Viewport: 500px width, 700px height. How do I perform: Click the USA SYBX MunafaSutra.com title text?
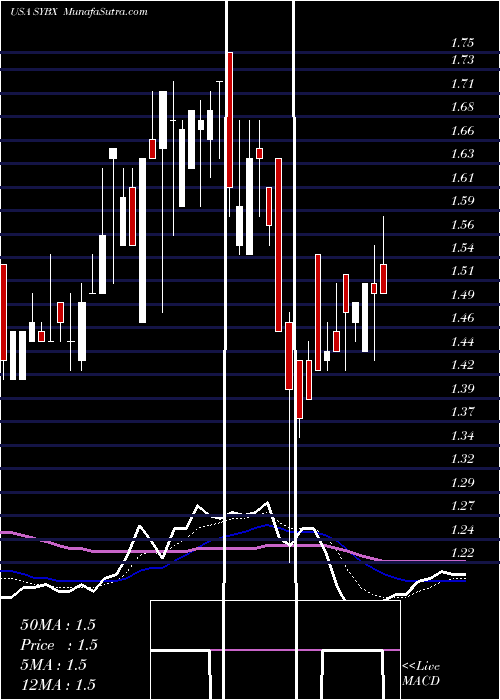point(79,12)
